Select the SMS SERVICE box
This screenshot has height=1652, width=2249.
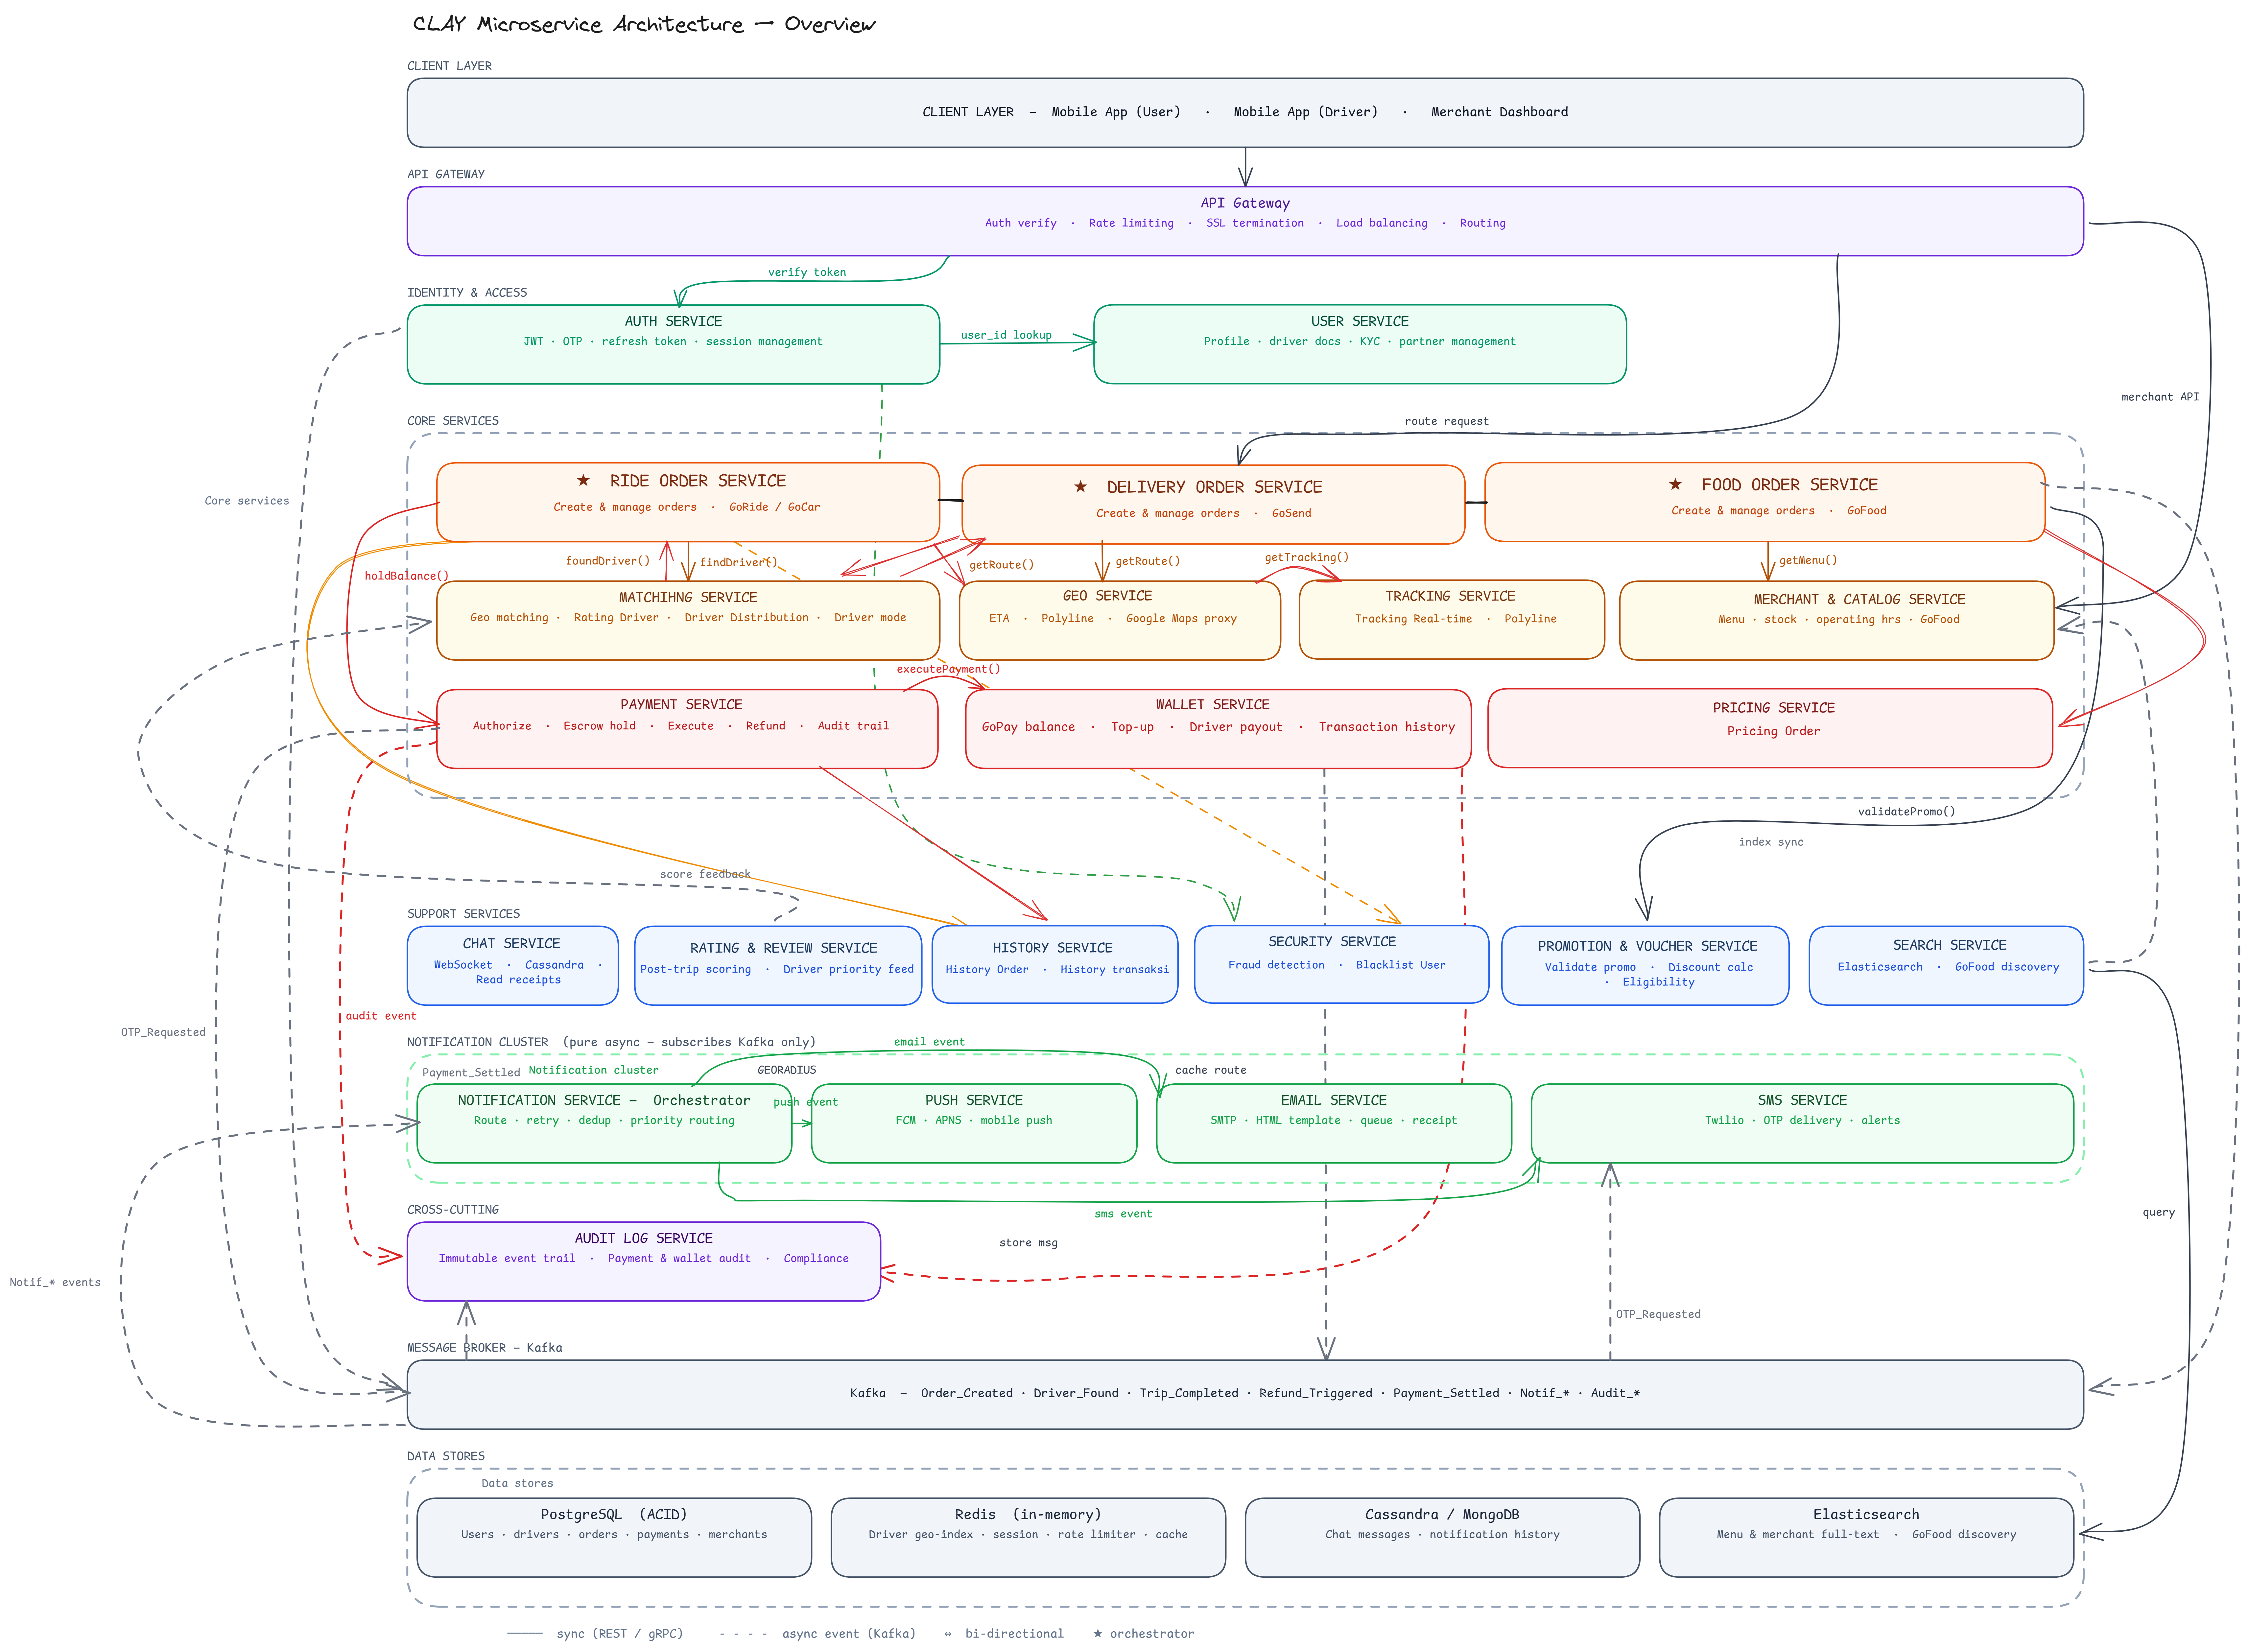pyautogui.click(x=1802, y=1123)
